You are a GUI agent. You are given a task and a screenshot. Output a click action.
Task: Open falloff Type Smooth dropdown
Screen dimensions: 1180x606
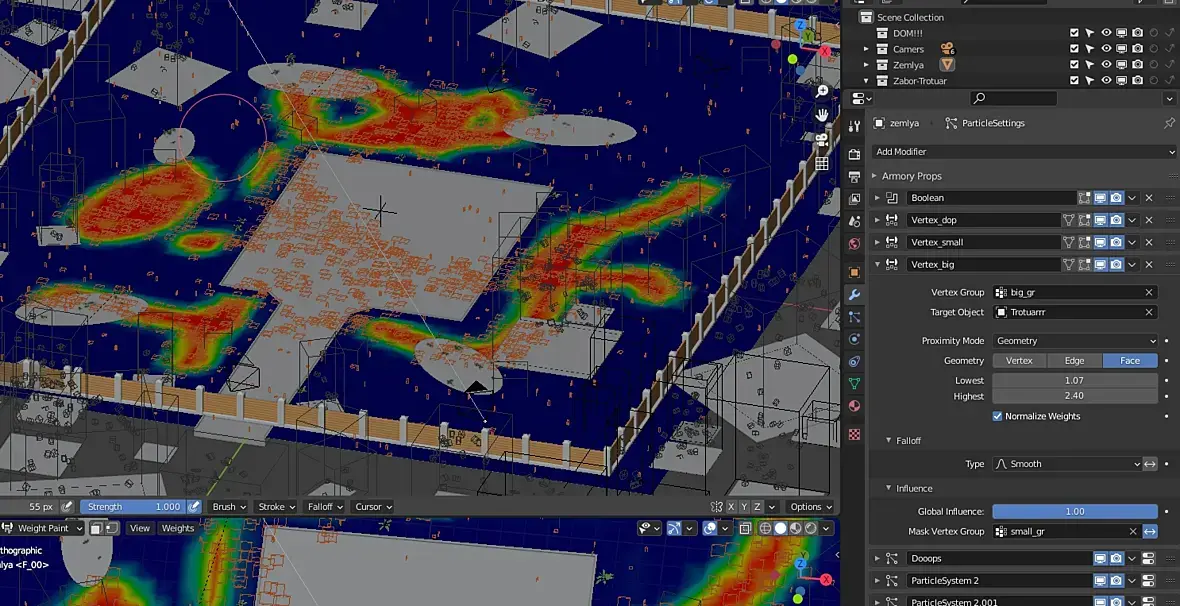(1066, 464)
